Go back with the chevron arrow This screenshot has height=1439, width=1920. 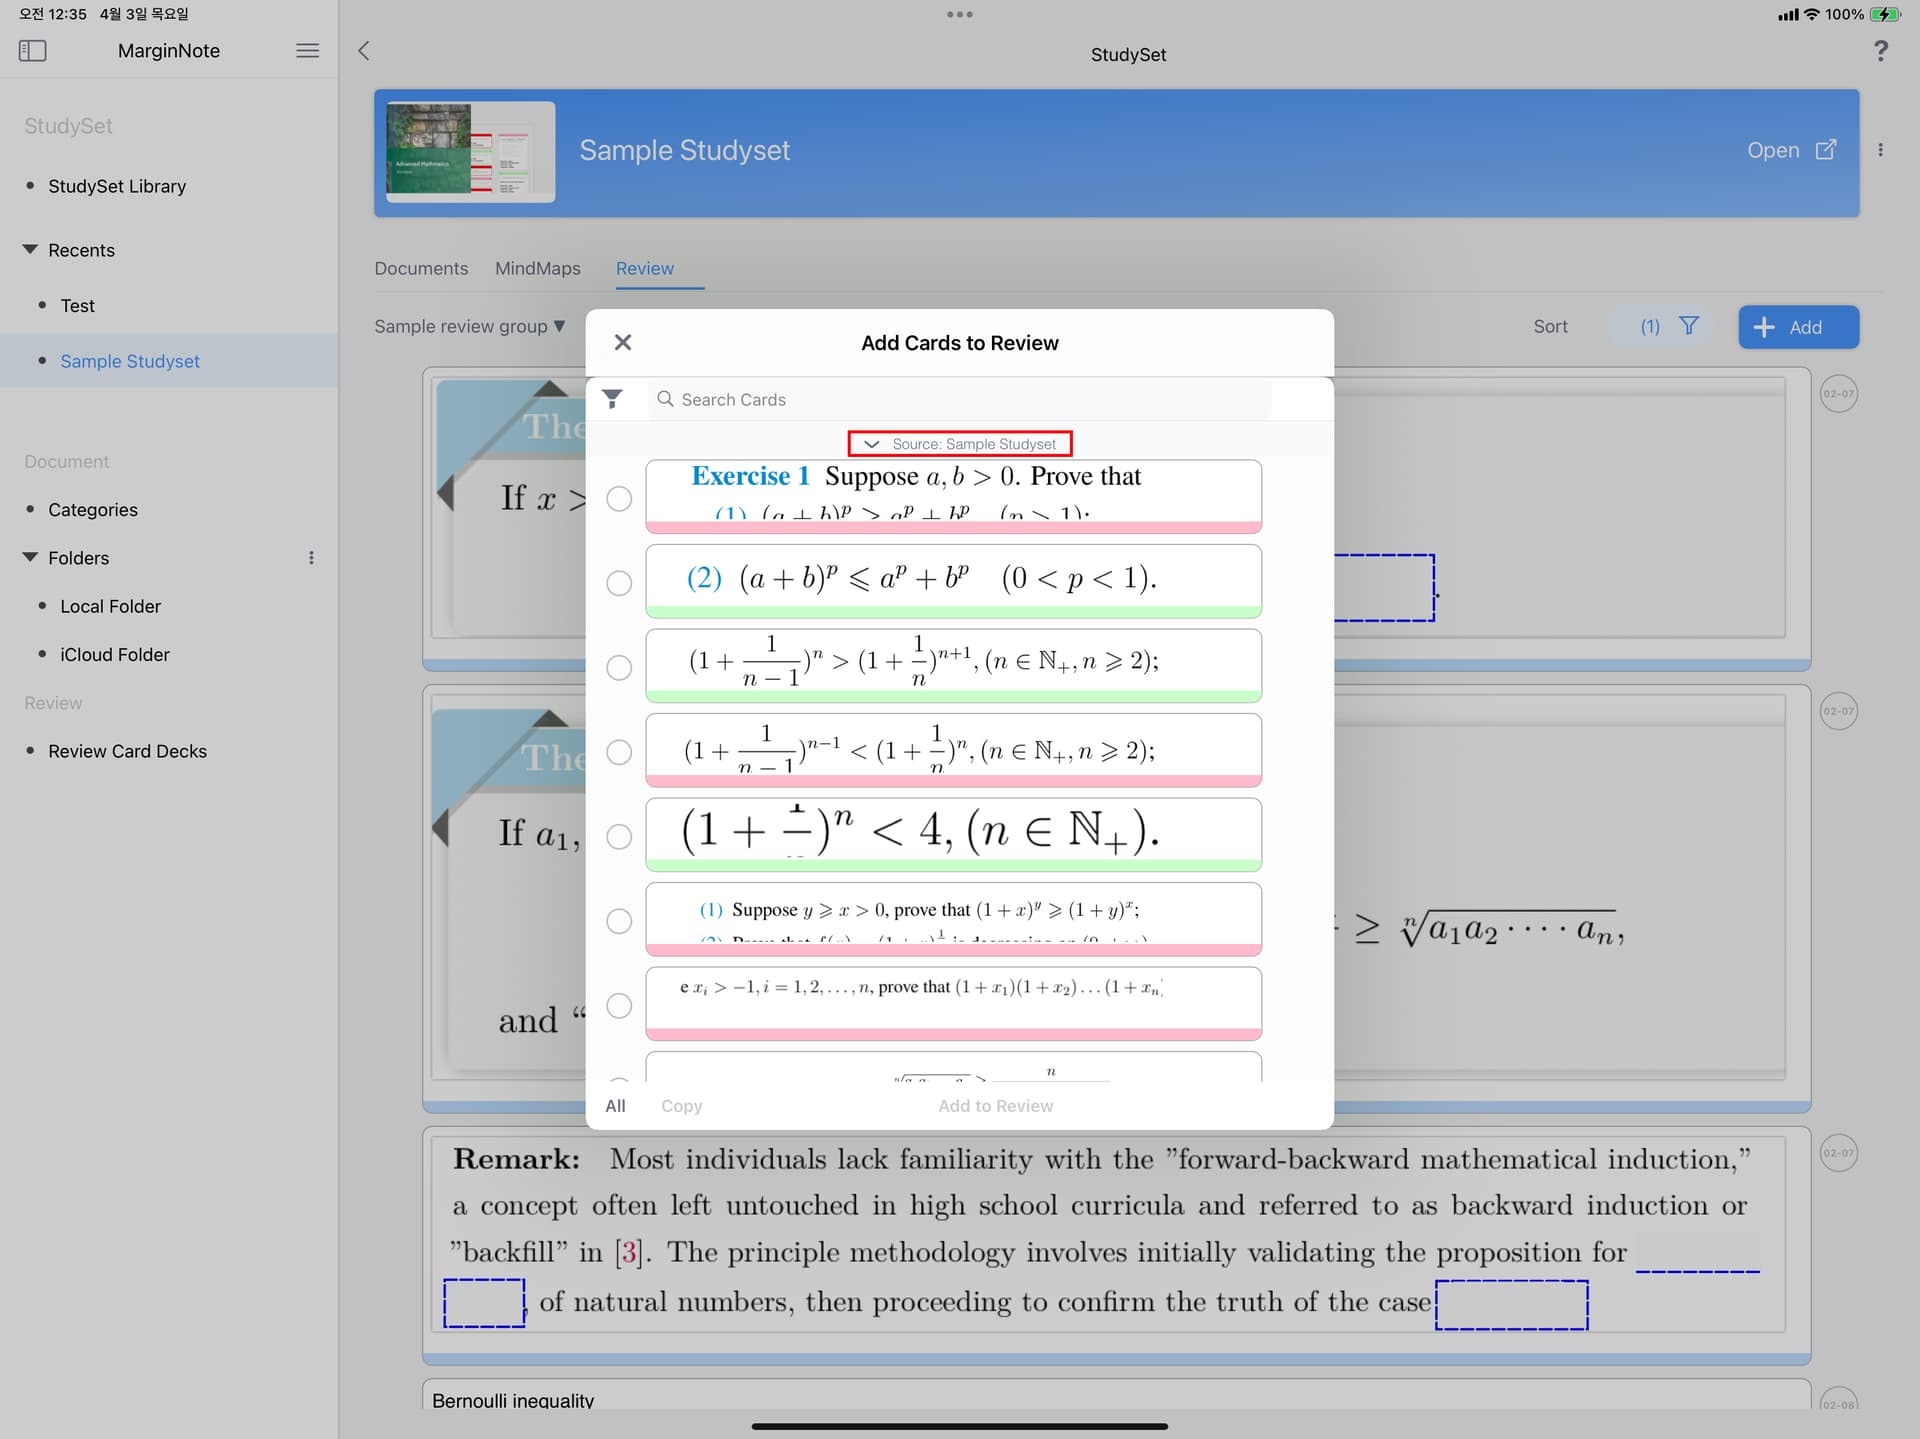tap(364, 51)
